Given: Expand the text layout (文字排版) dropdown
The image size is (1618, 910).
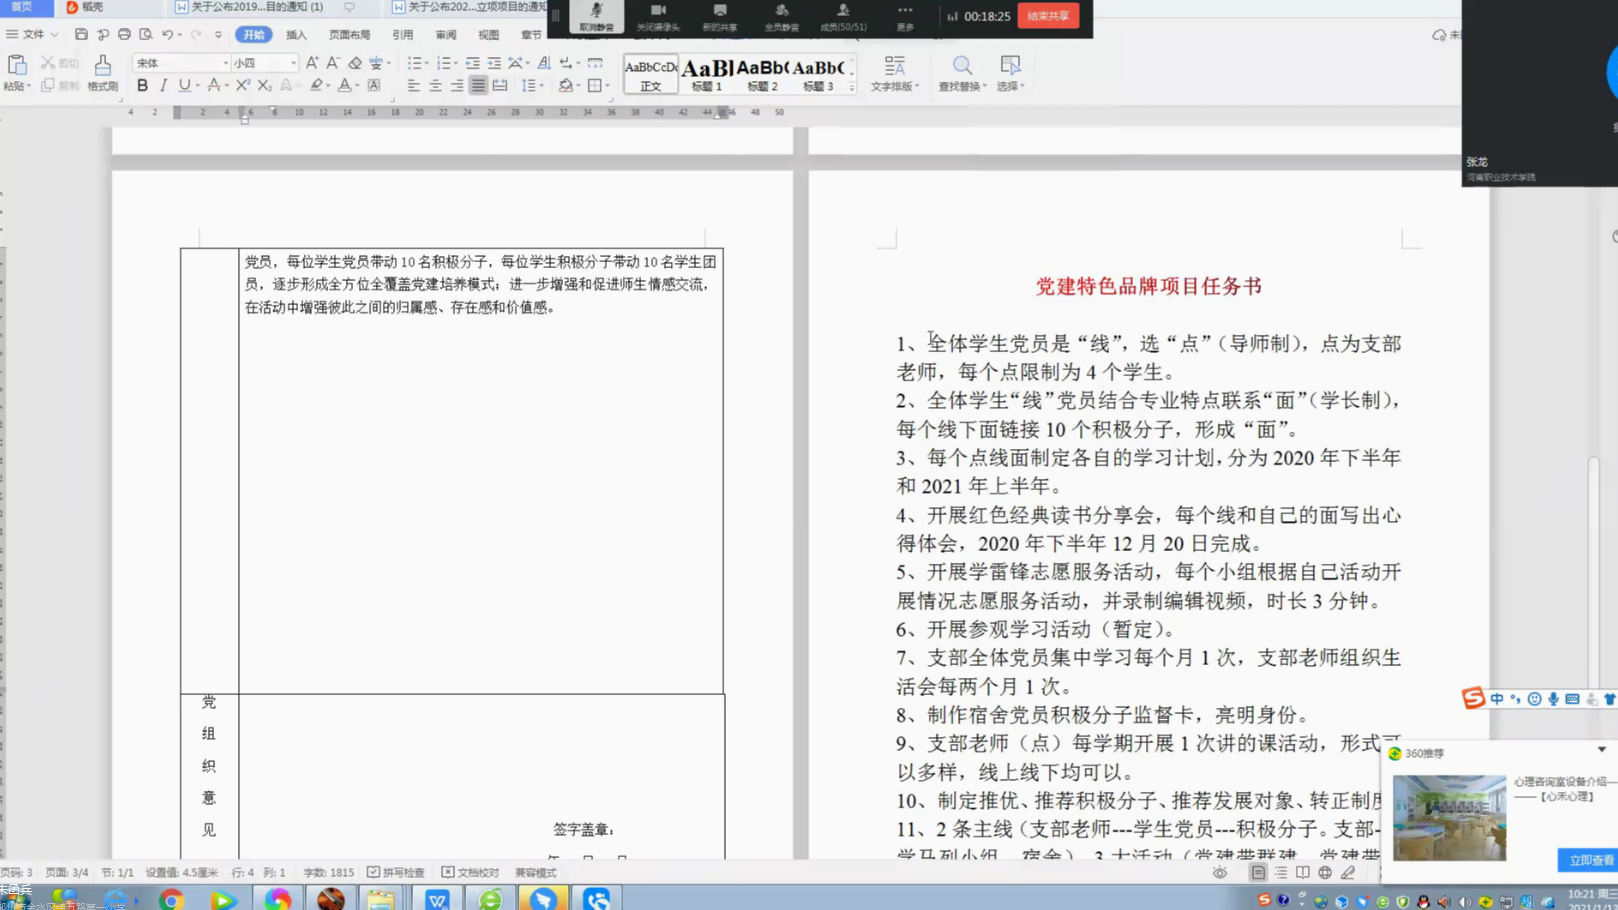Looking at the screenshot, I should click(894, 74).
